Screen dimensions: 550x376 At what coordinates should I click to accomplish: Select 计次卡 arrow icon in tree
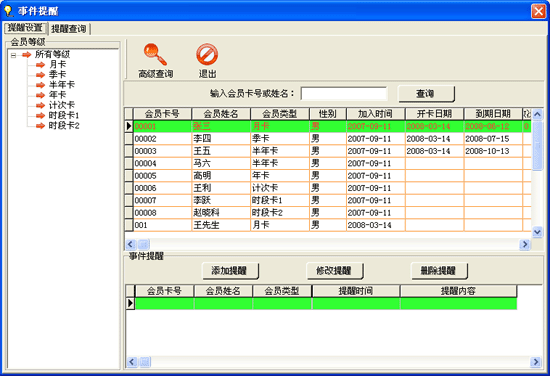40,105
